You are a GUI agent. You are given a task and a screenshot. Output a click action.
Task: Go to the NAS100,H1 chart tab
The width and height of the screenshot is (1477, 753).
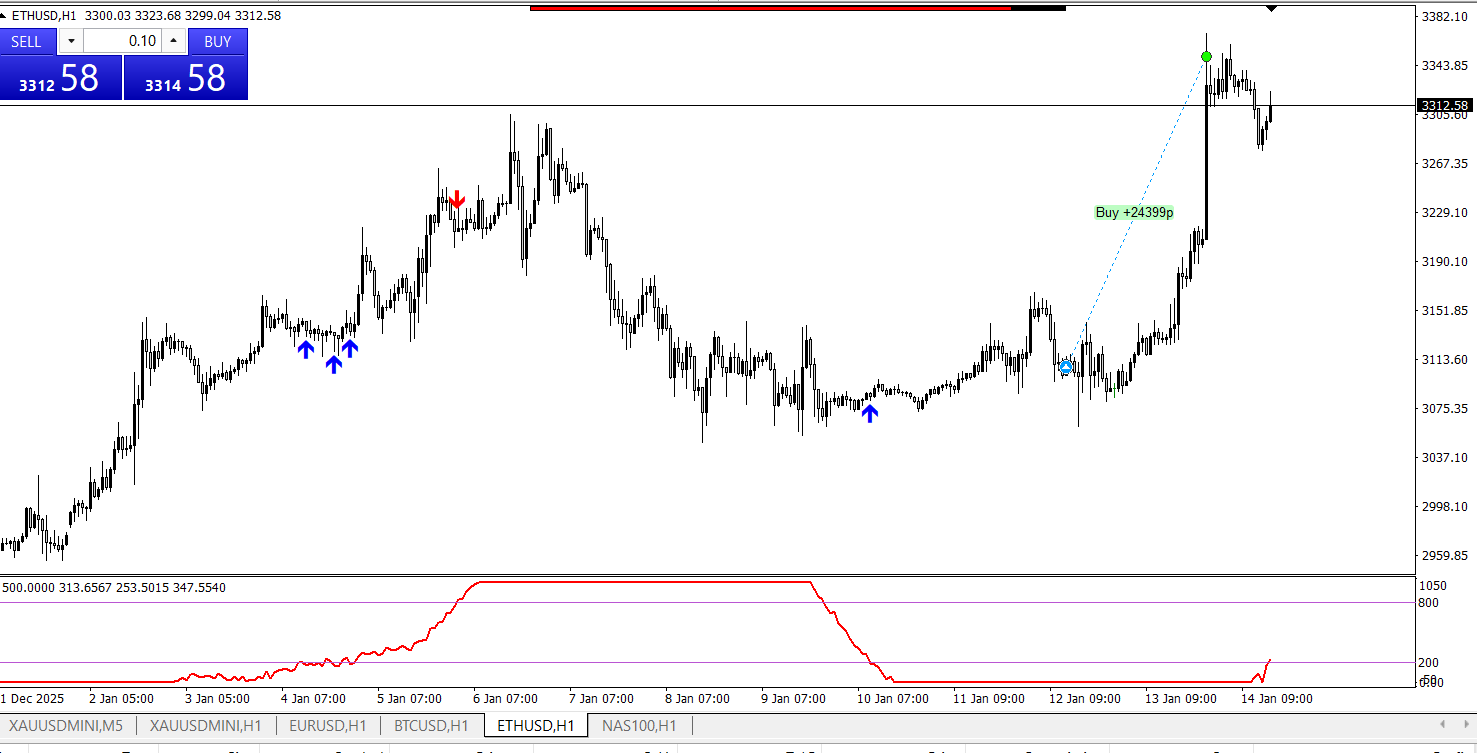coord(639,725)
